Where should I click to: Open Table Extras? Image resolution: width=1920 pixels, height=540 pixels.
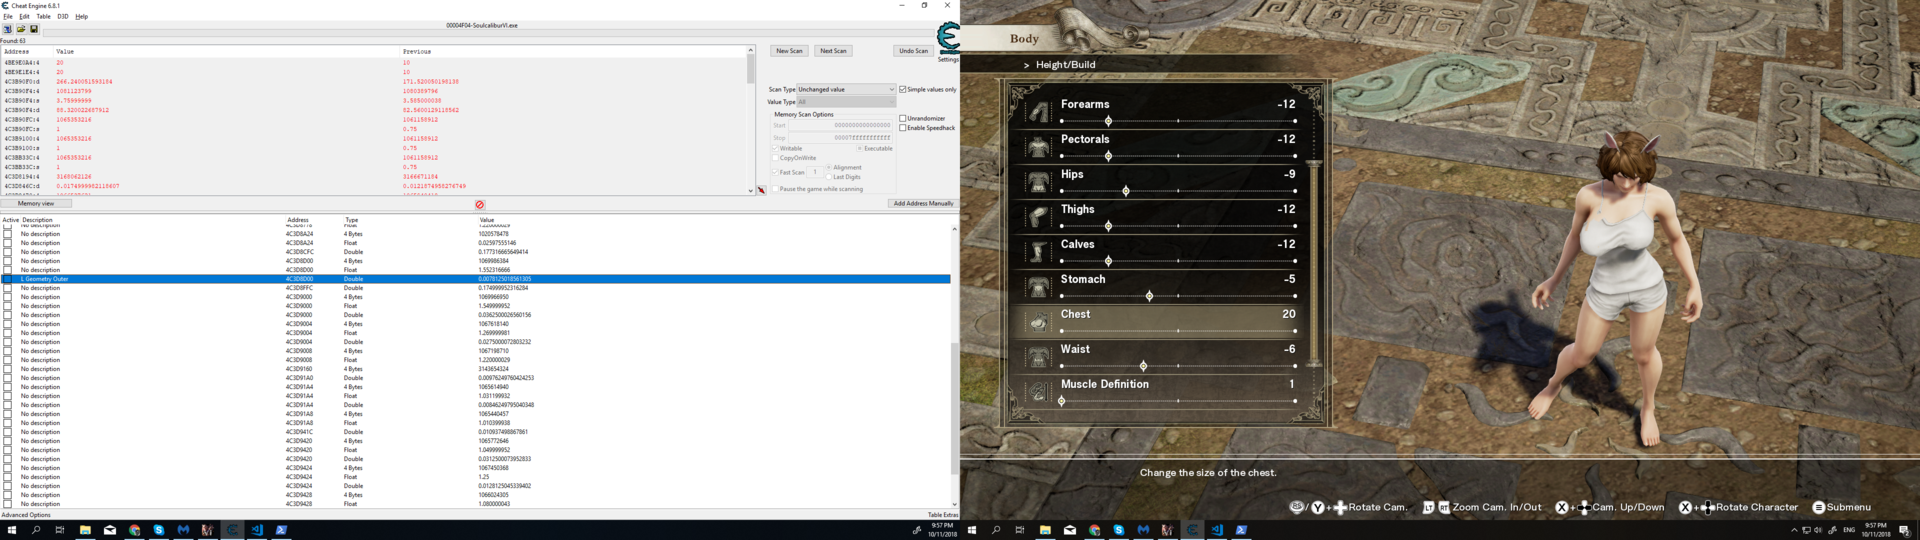tap(942, 515)
